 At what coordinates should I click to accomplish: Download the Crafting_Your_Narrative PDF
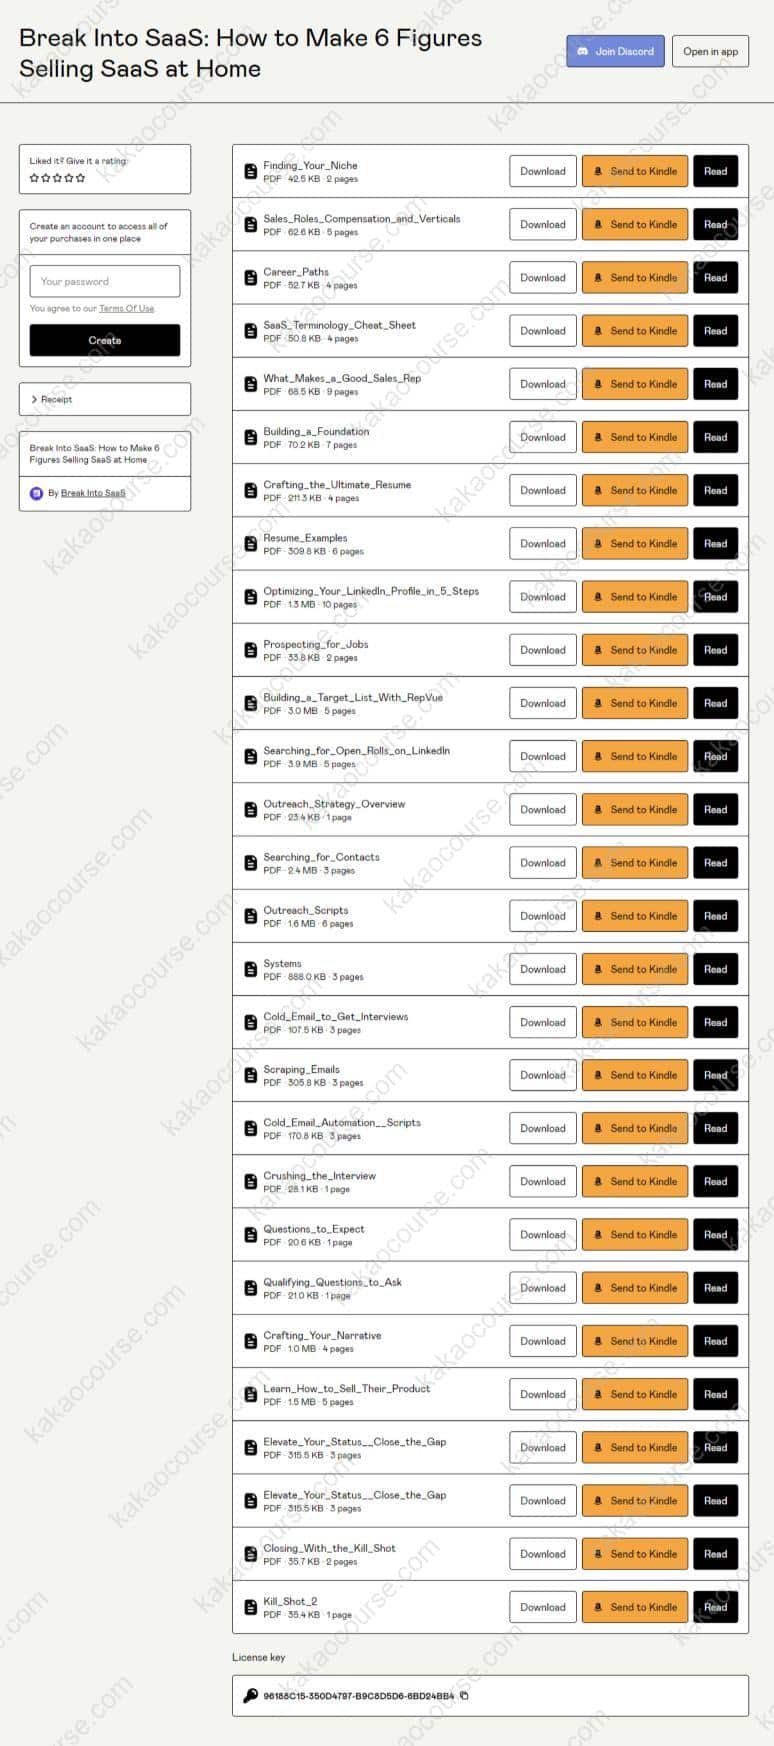(x=543, y=1341)
